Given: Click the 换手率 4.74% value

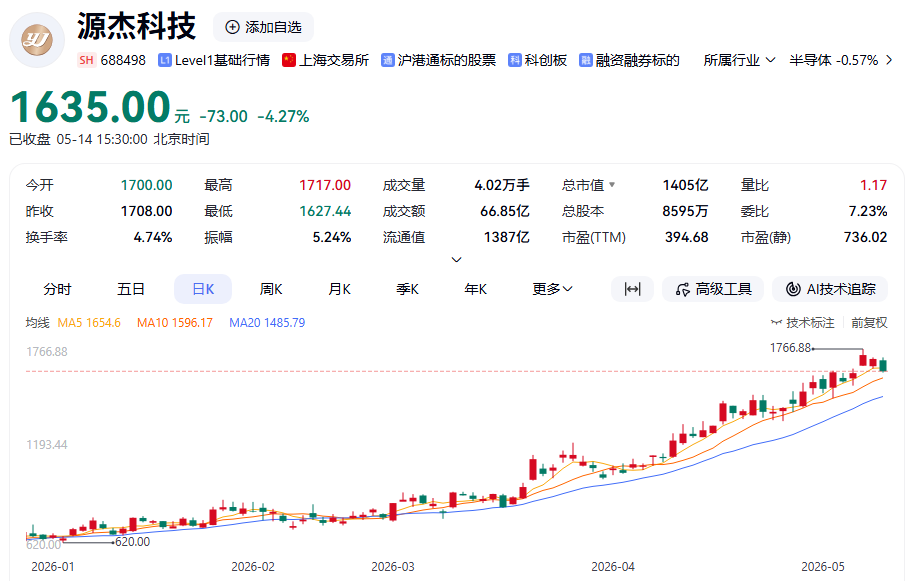Looking at the screenshot, I should 153,237.
